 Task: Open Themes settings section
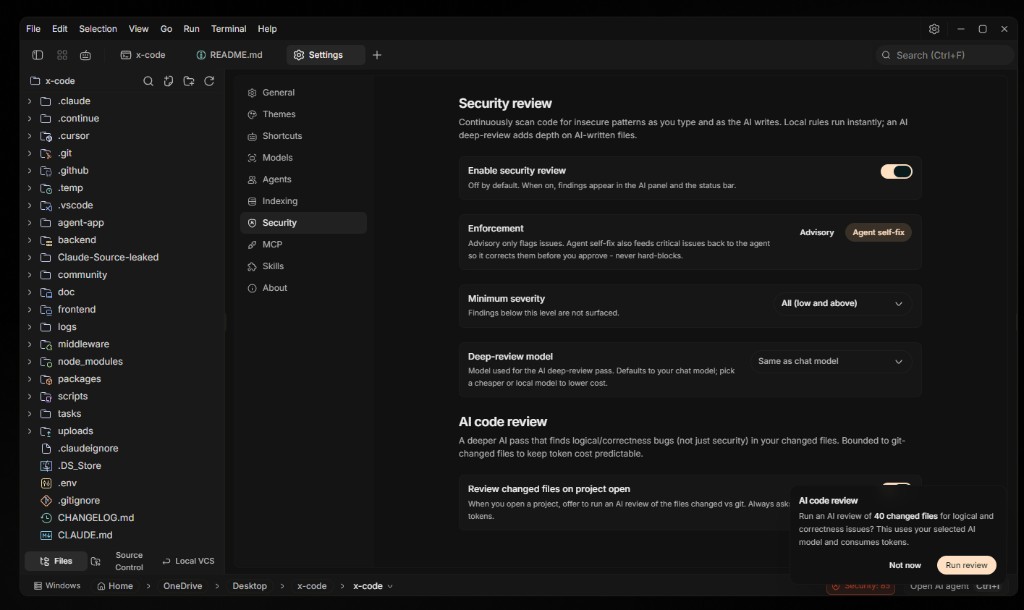(303, 114)
